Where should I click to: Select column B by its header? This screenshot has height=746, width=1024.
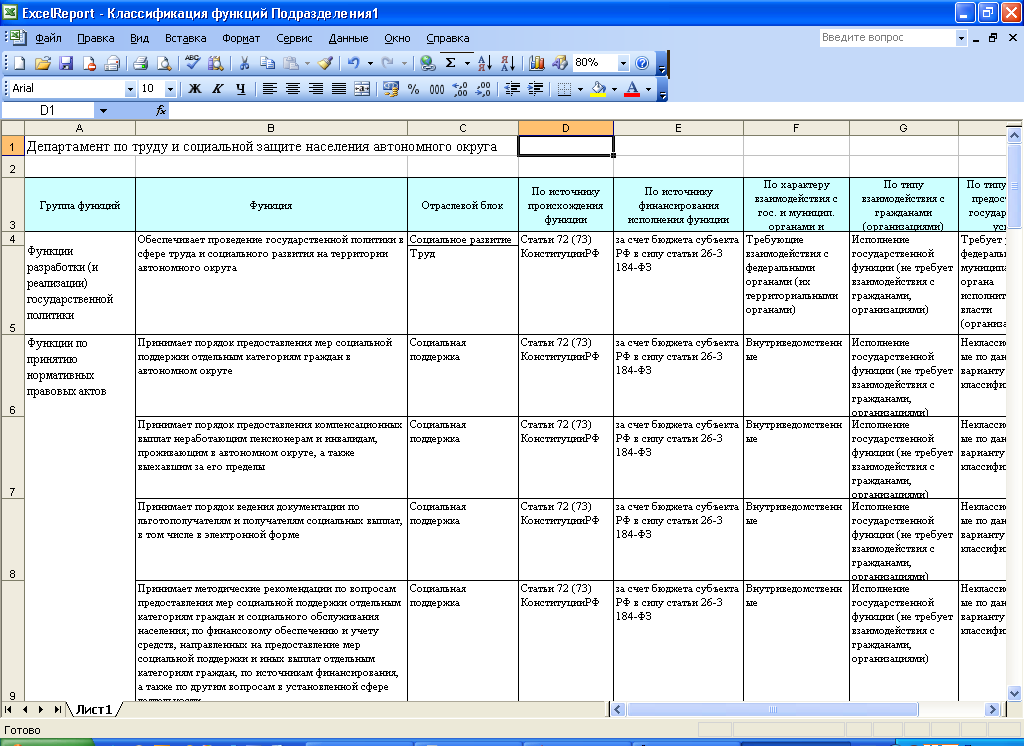point(271,128)
